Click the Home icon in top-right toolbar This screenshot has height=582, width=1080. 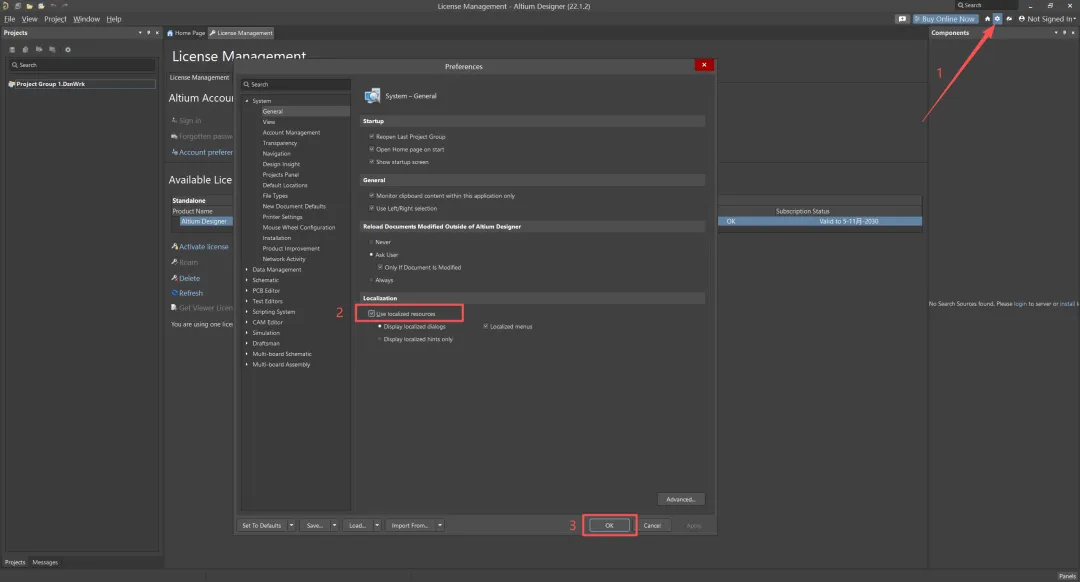[987, 19]
